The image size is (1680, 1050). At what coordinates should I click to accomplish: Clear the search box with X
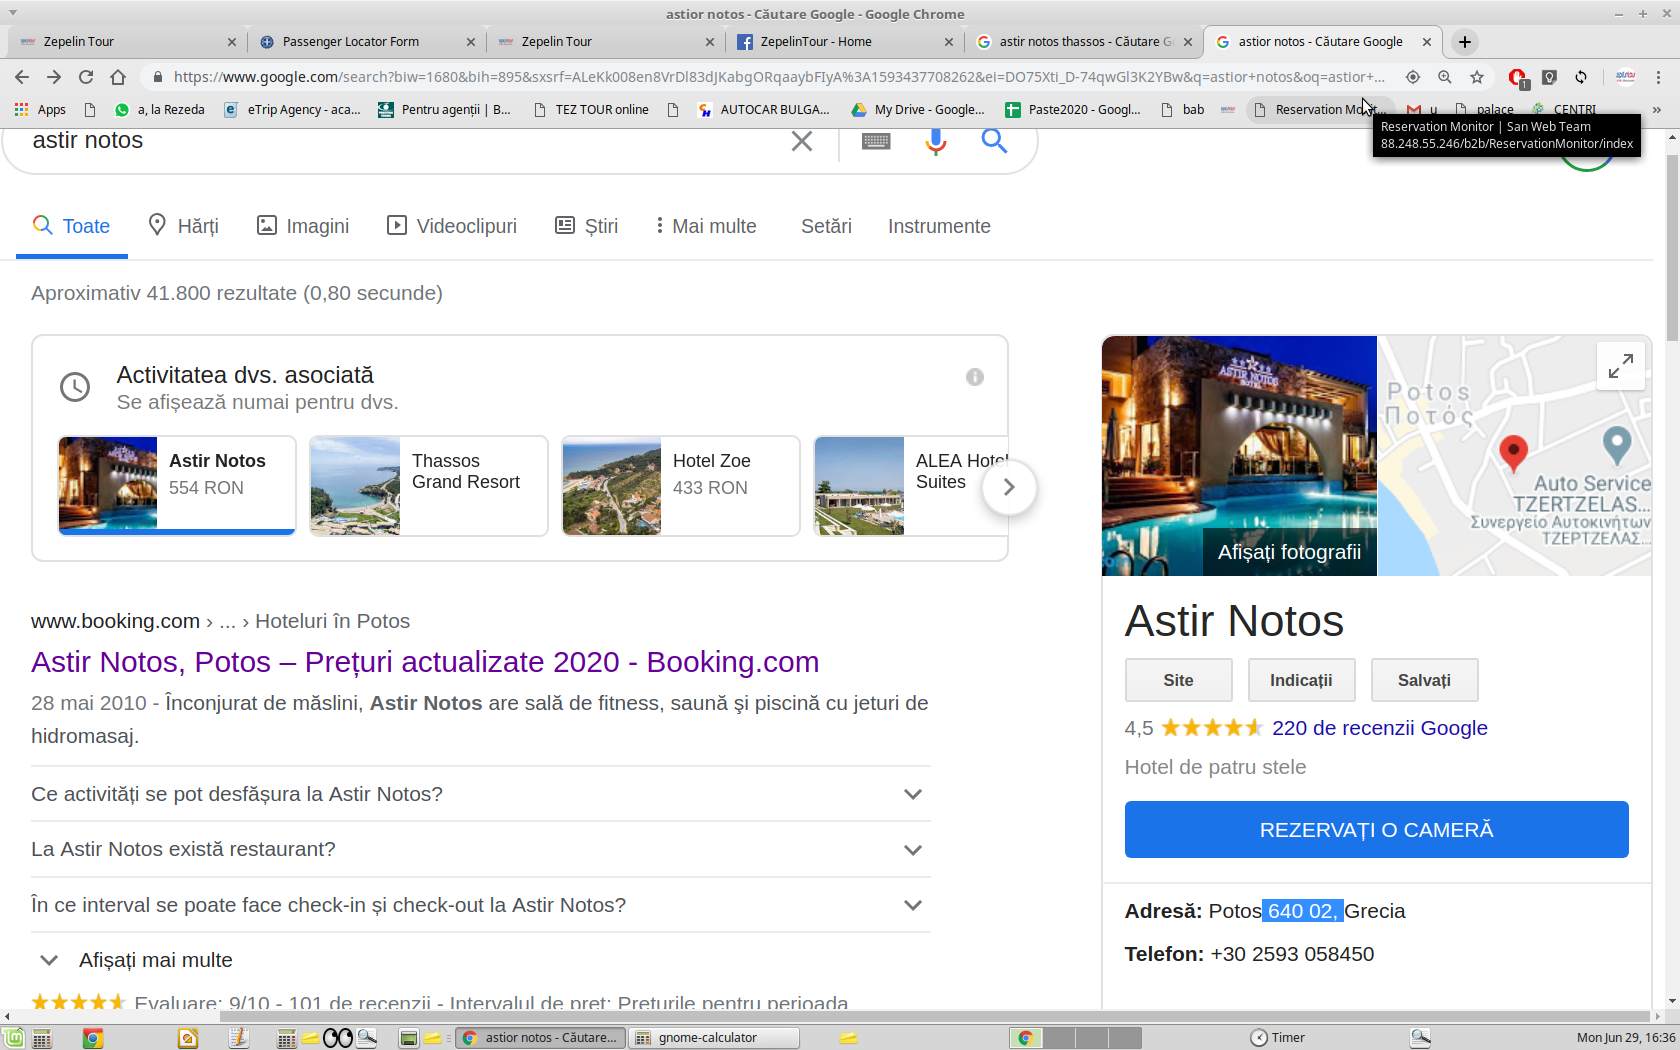pos(802,141)
